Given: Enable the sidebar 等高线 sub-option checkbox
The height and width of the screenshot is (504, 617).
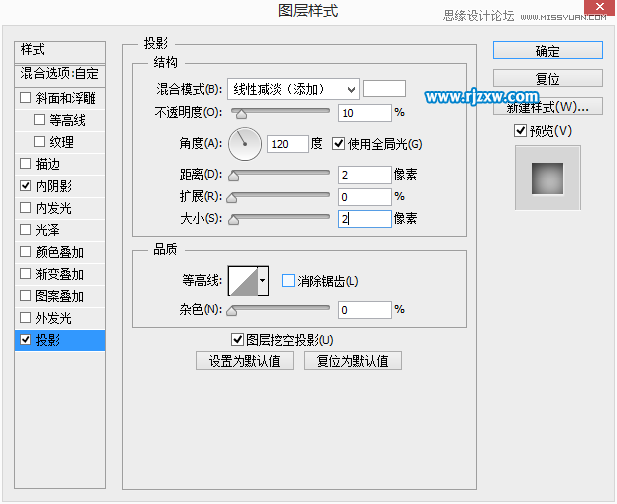Looking at the screenshot, I should coord(39,120).
